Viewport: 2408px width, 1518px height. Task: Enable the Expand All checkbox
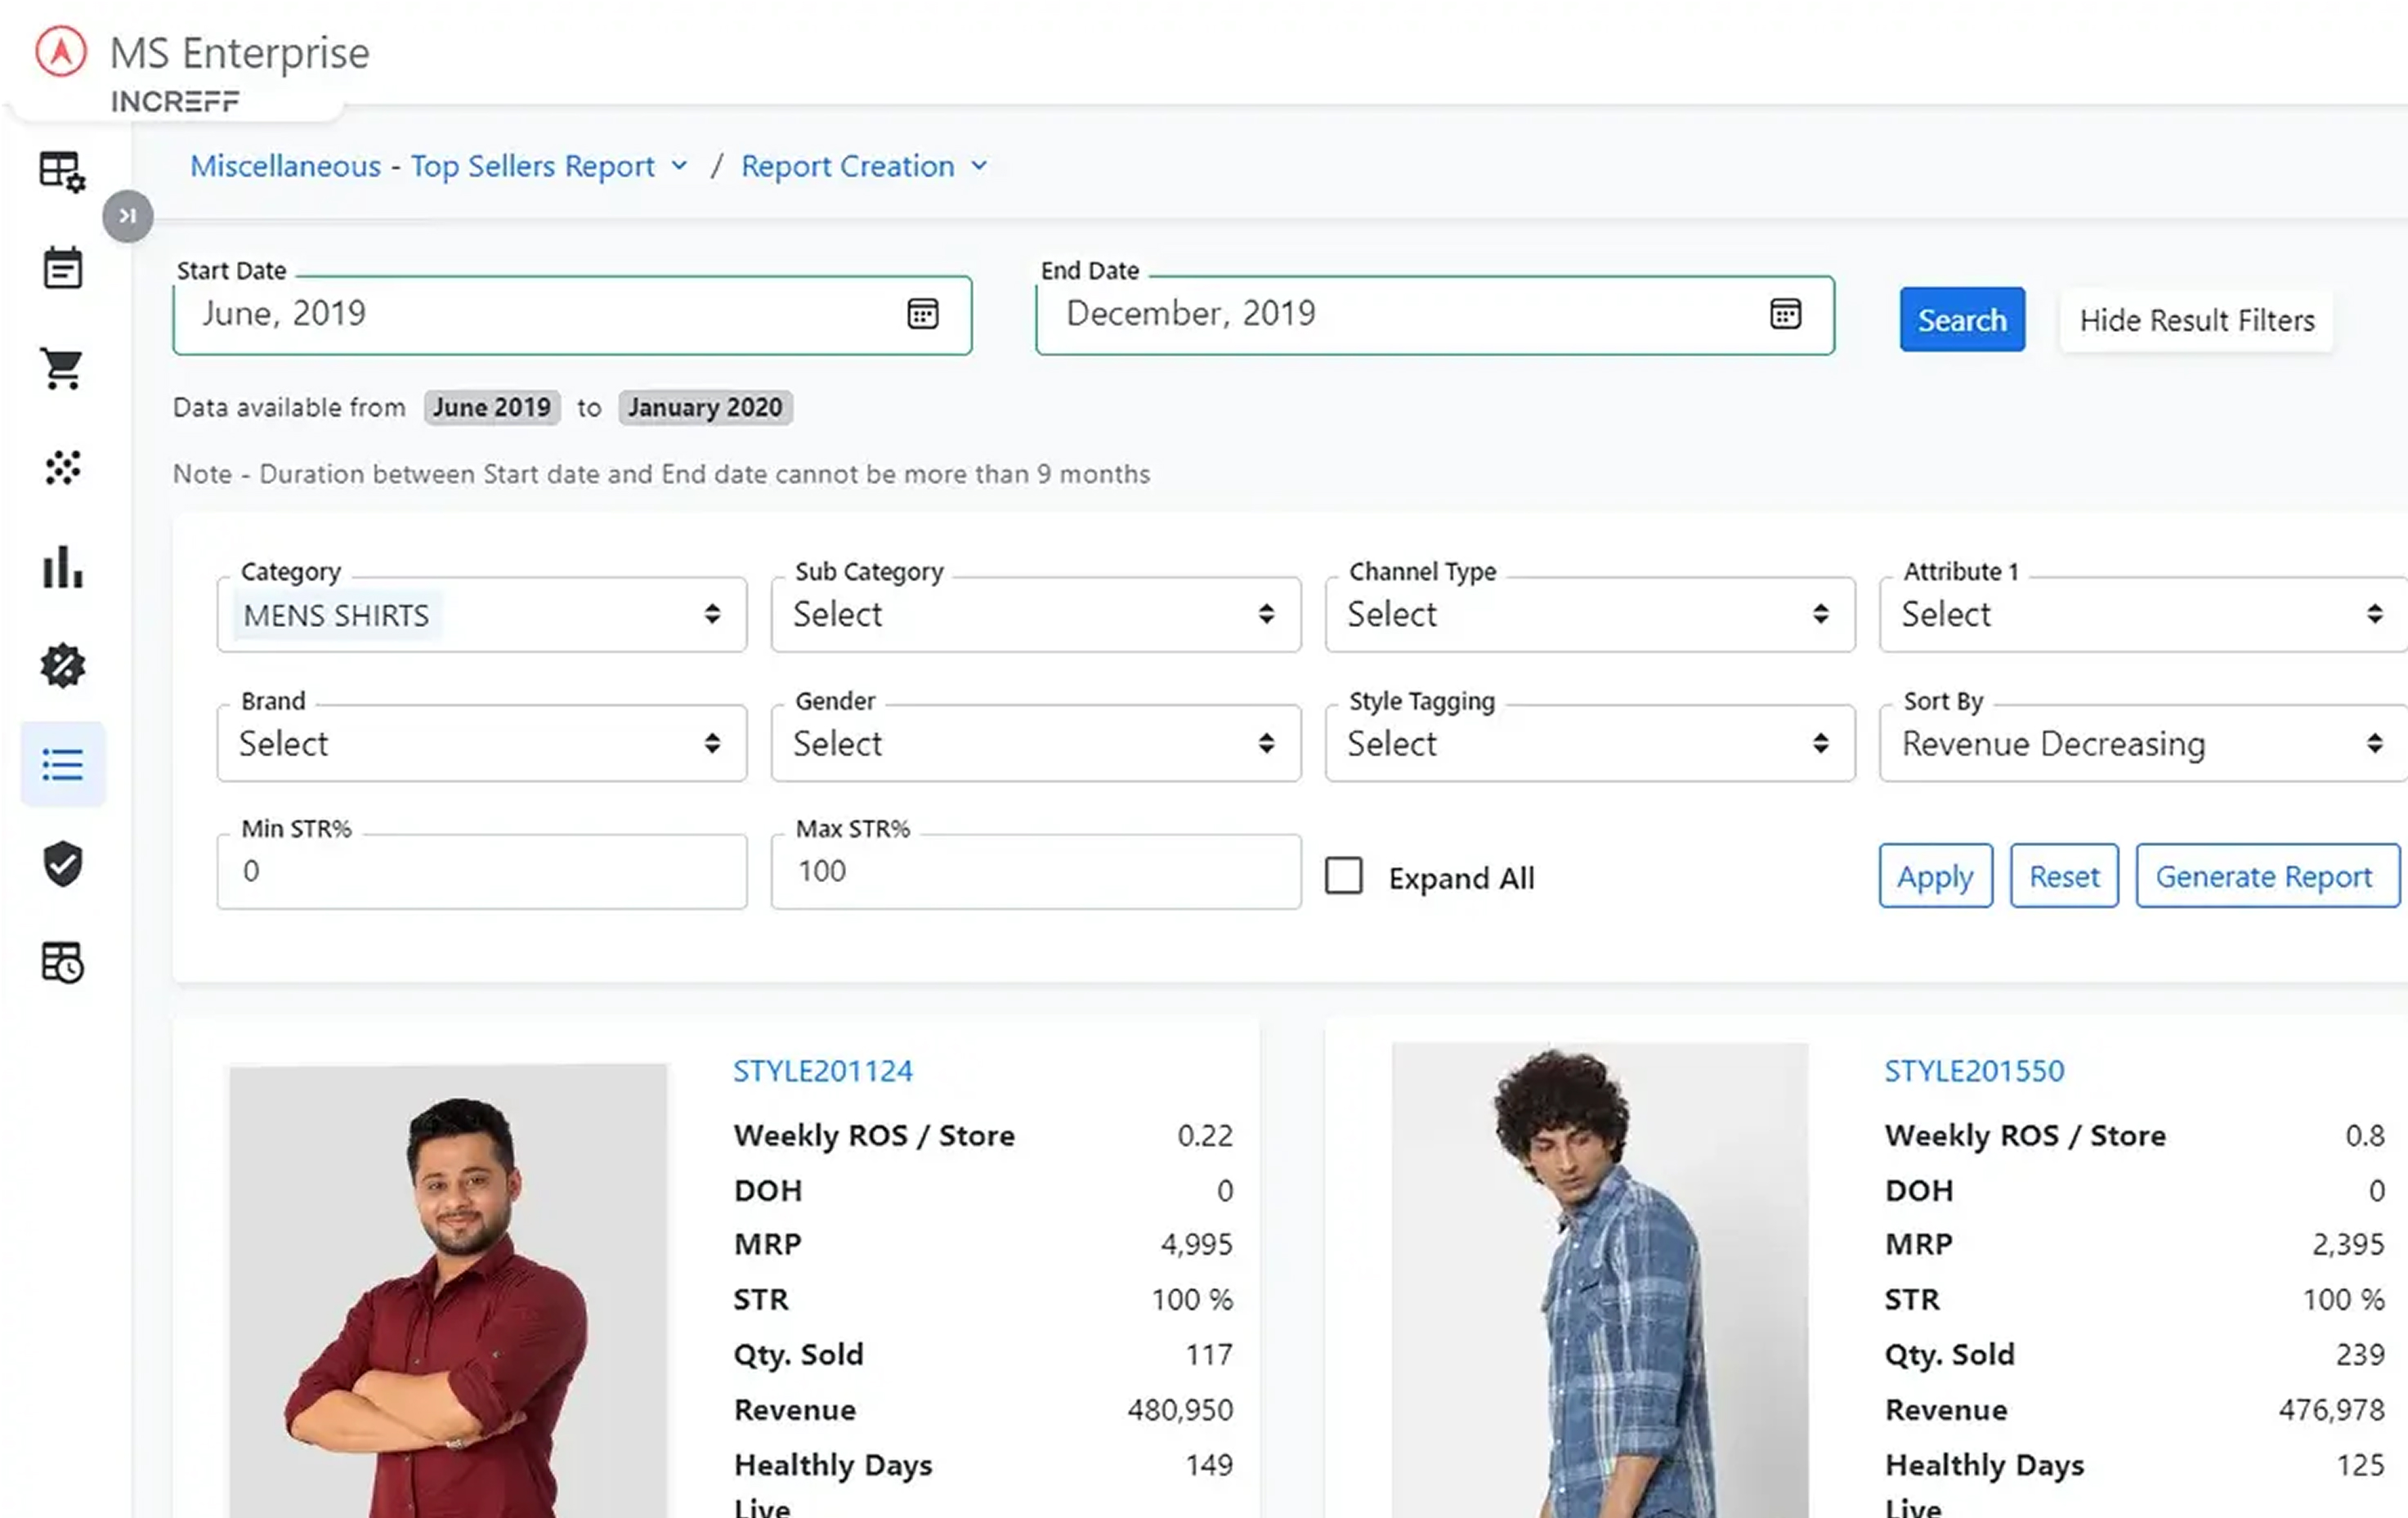point(1343,876)
